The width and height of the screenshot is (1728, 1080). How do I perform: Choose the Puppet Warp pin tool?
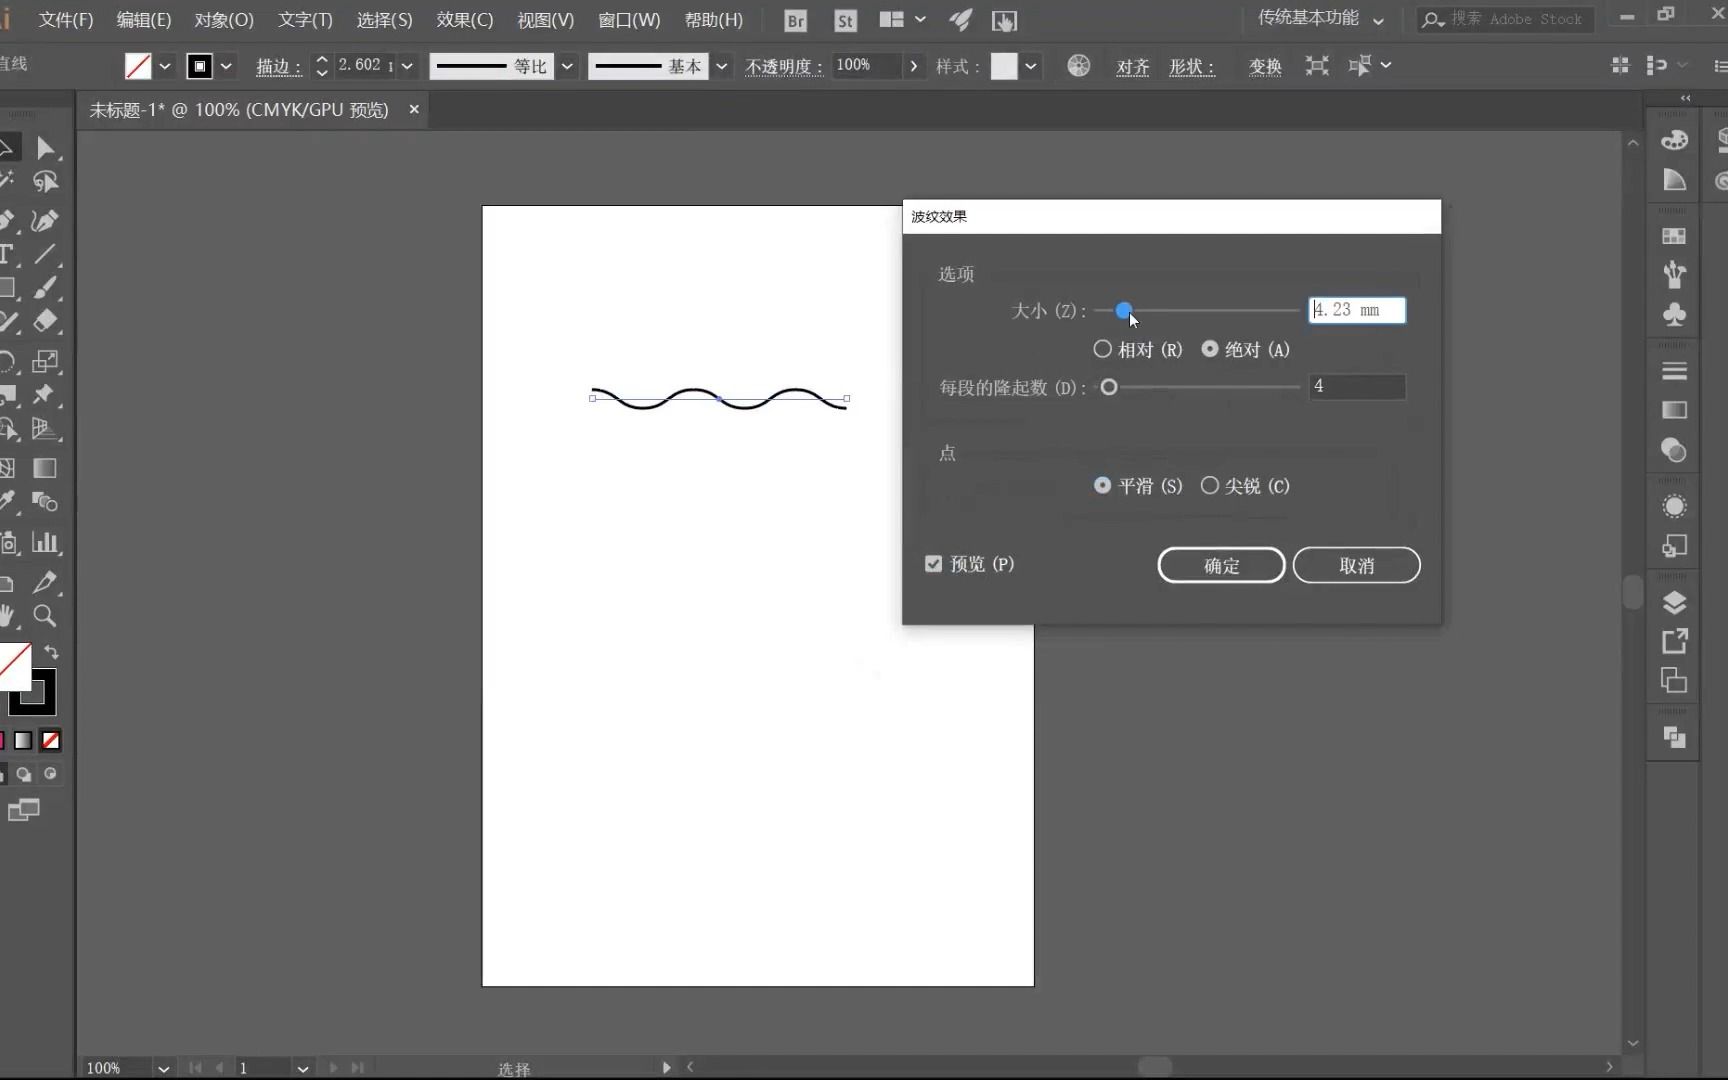click(45, 395)
